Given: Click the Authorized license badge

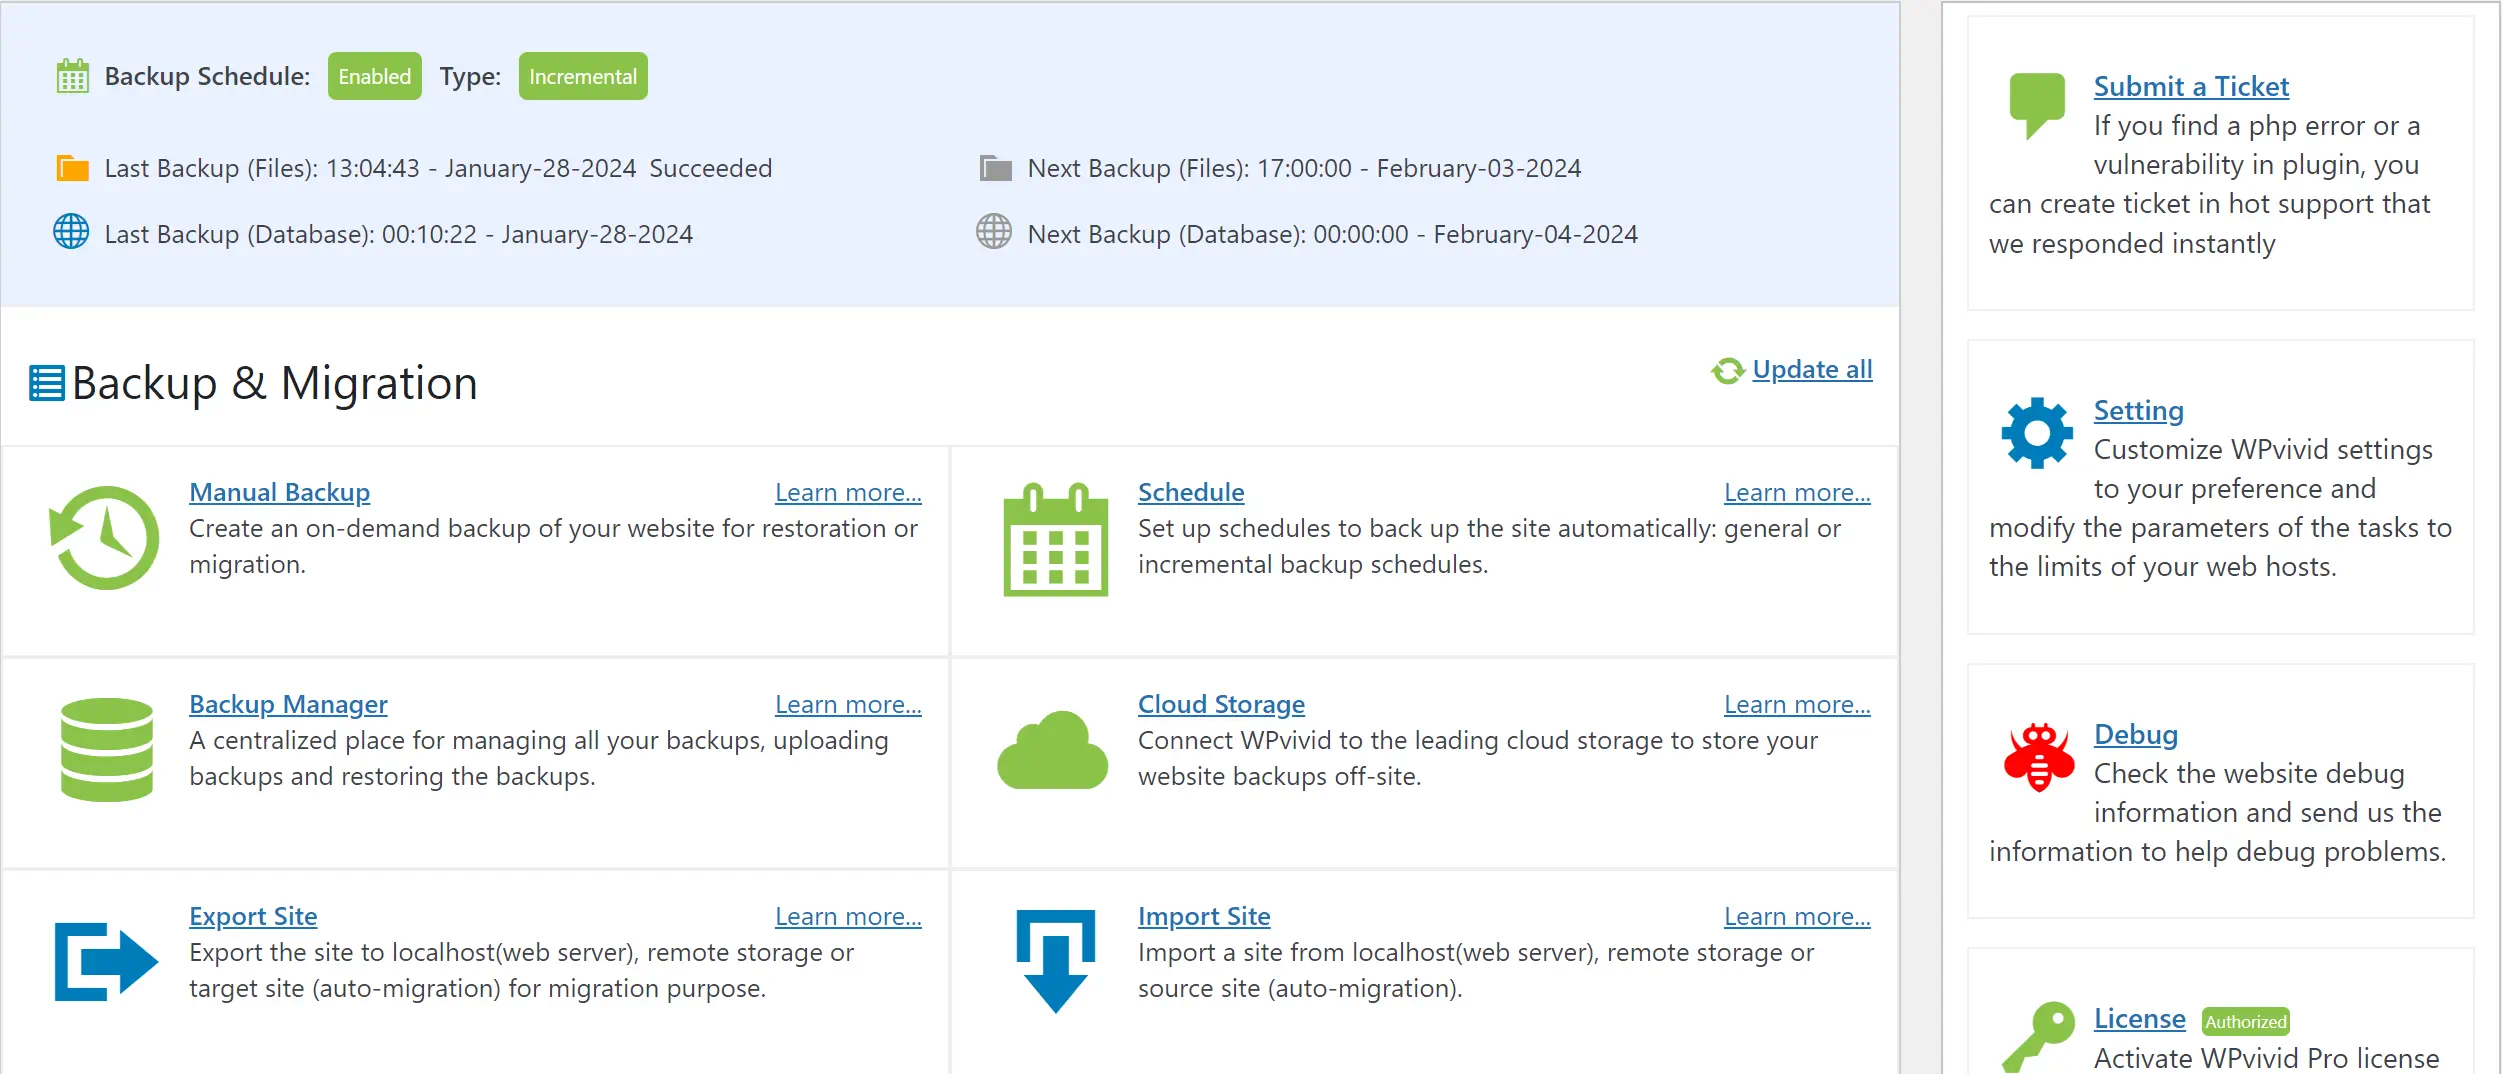Looking at the screenshot, I should [x=2244, y=1021].
